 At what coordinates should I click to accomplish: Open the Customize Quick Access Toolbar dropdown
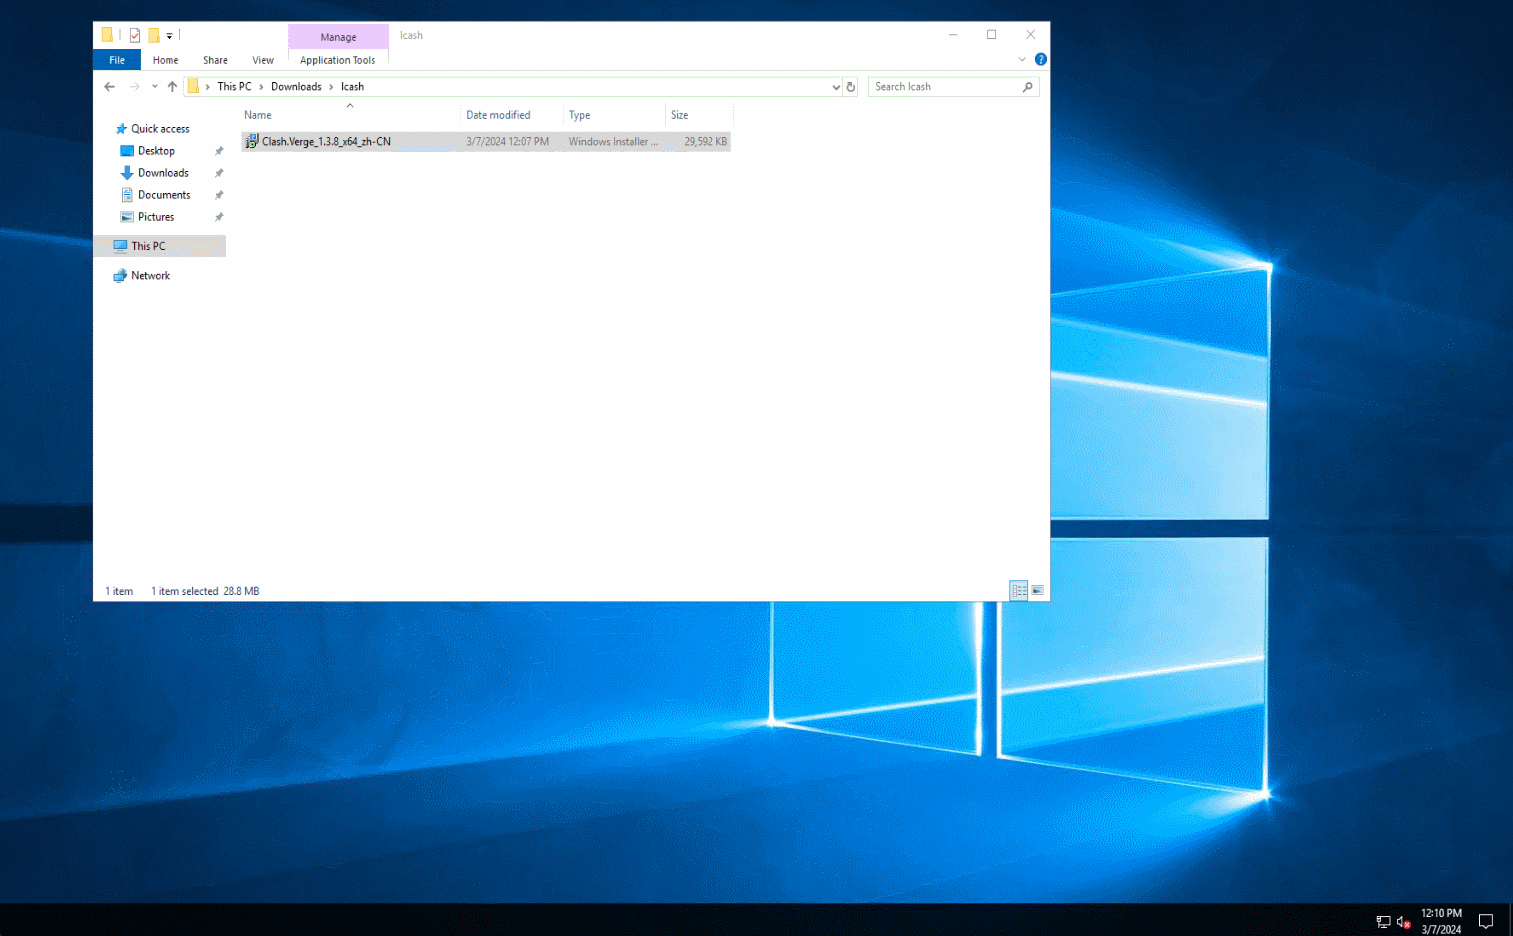point(169,36)
